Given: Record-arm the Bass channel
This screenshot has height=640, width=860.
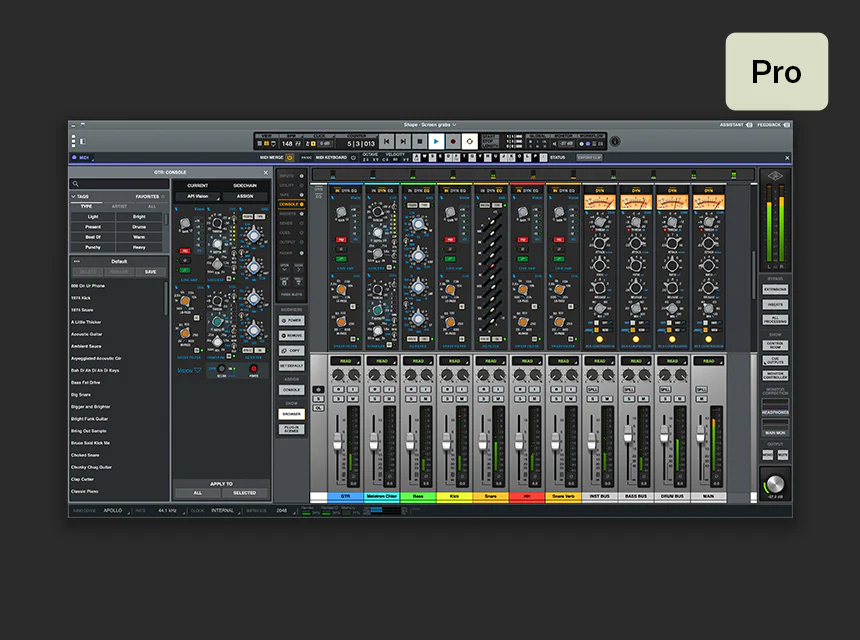Looking at the screenshot, I should pyautogui.click(x=411, y=389).
